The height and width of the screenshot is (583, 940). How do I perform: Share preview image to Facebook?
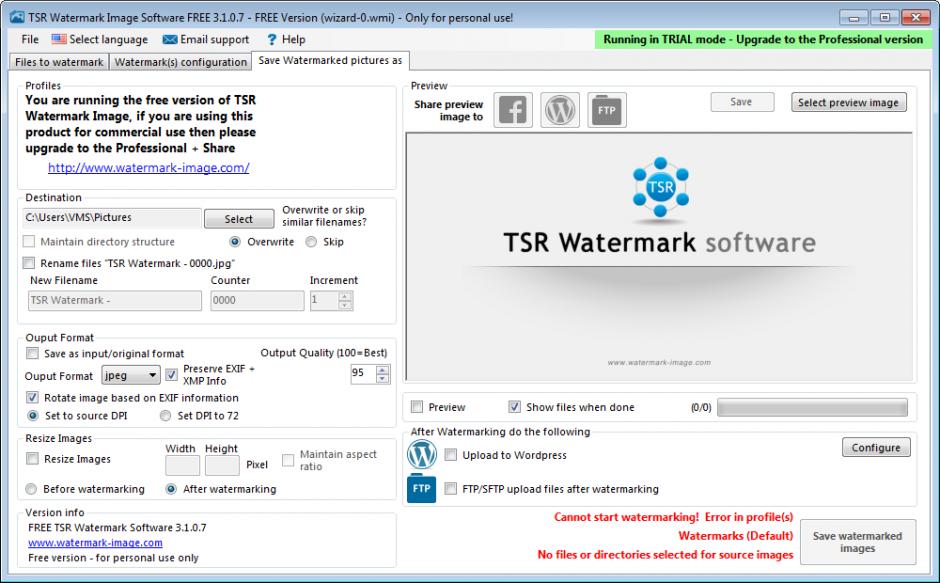pyautogui.click(x=513, y=110)
